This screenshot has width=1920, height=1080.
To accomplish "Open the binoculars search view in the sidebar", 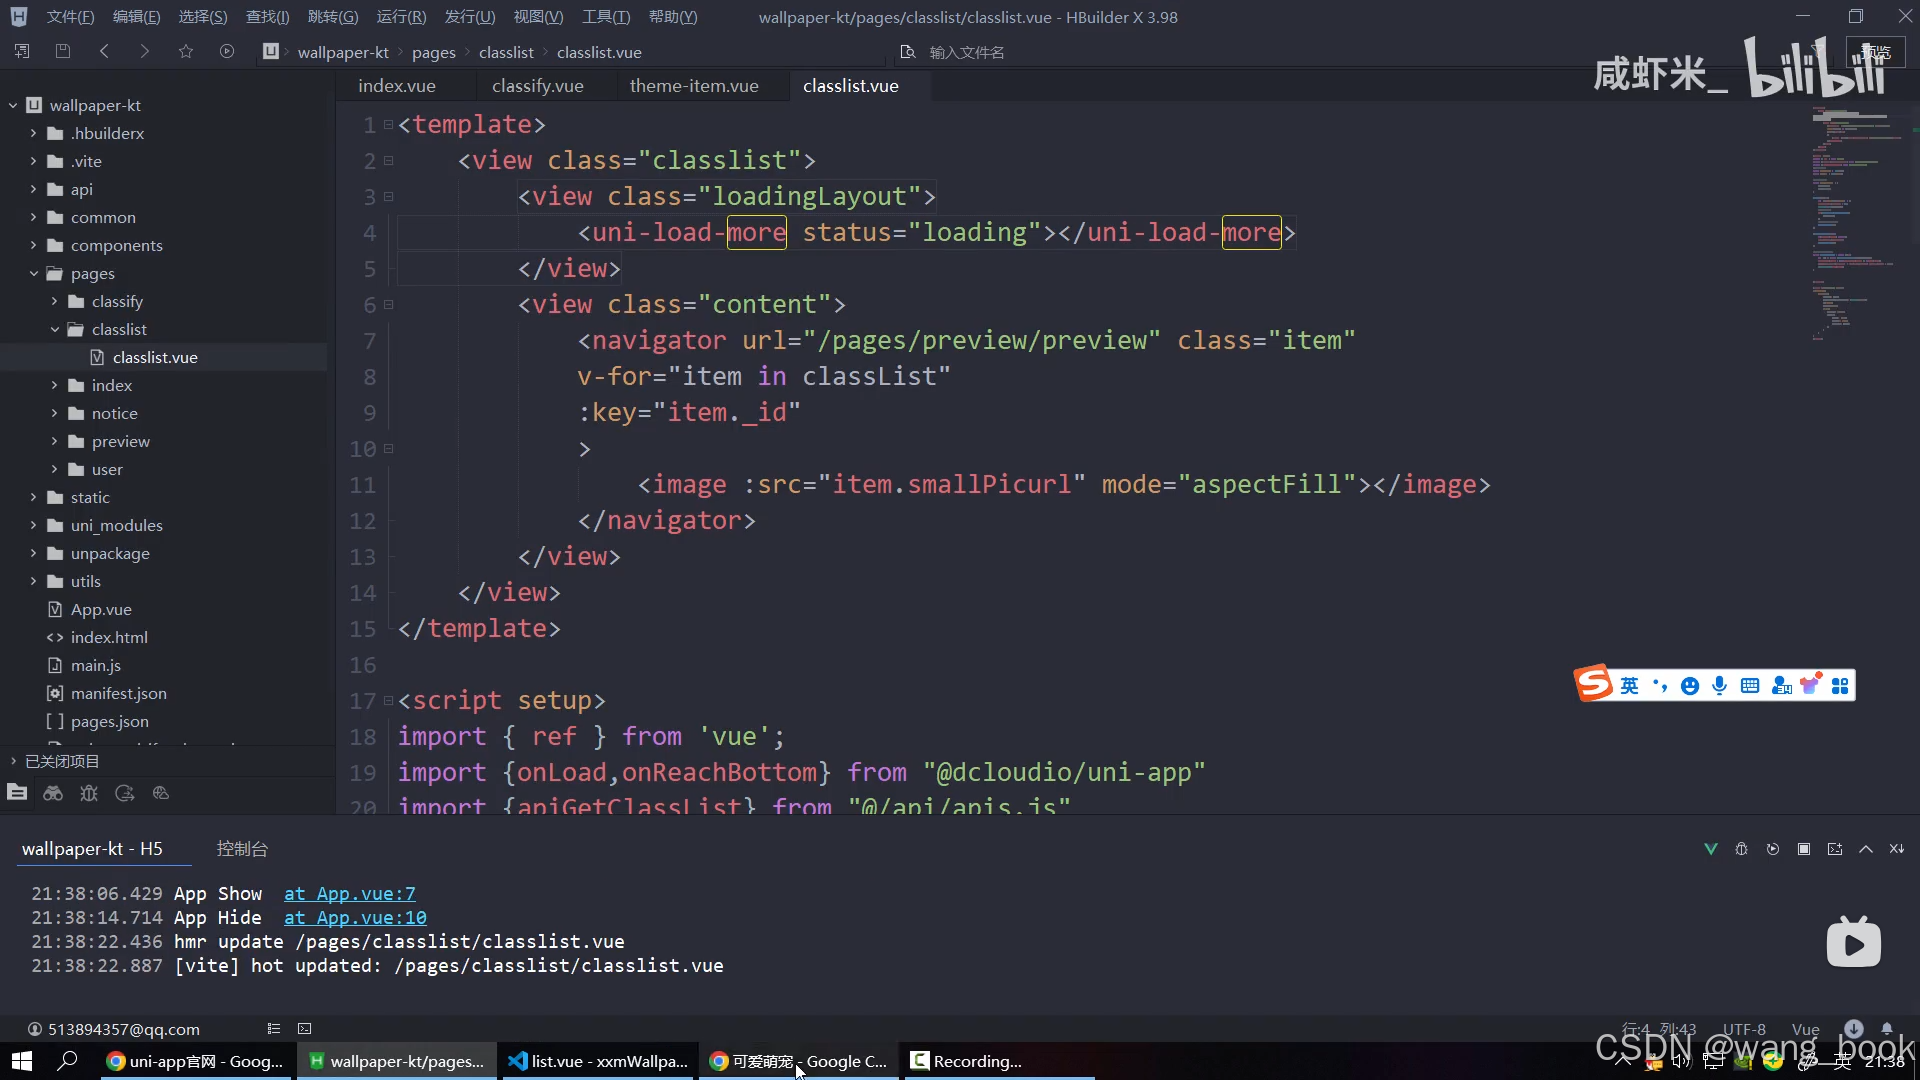I will point(53,793).
